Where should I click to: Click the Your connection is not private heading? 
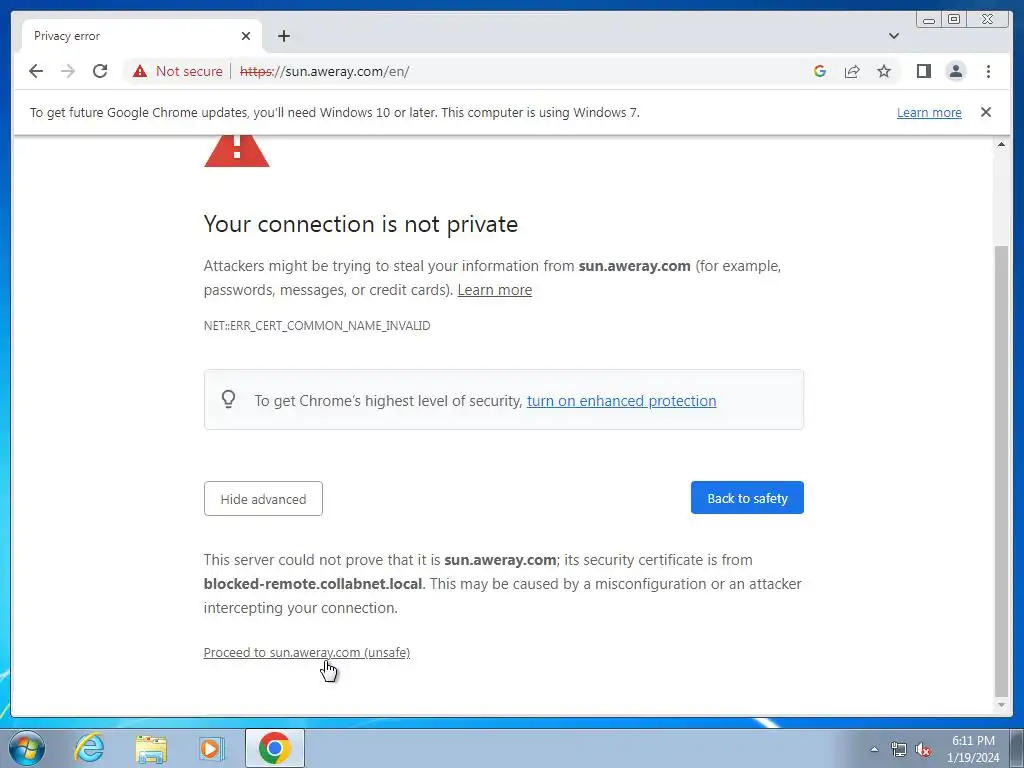tap(360, 224)
